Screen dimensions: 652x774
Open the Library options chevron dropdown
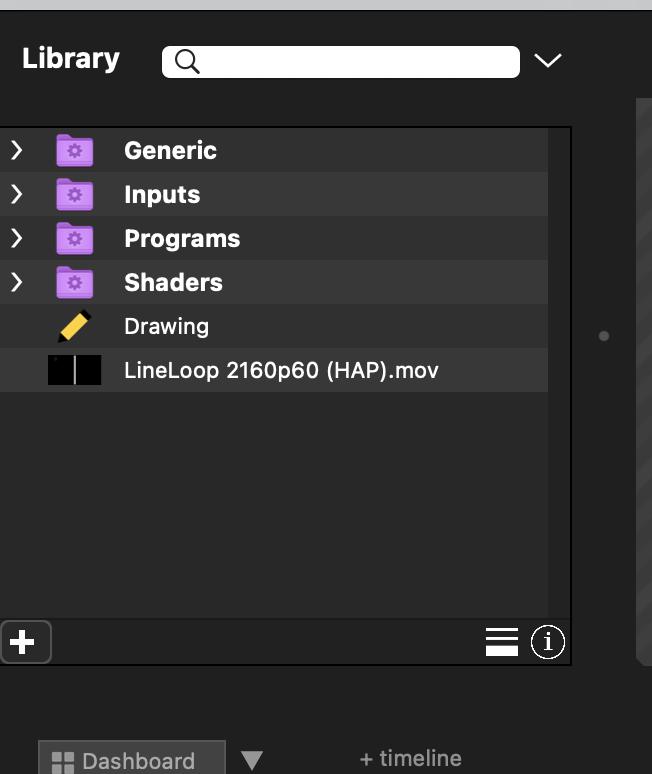(548, 61)
